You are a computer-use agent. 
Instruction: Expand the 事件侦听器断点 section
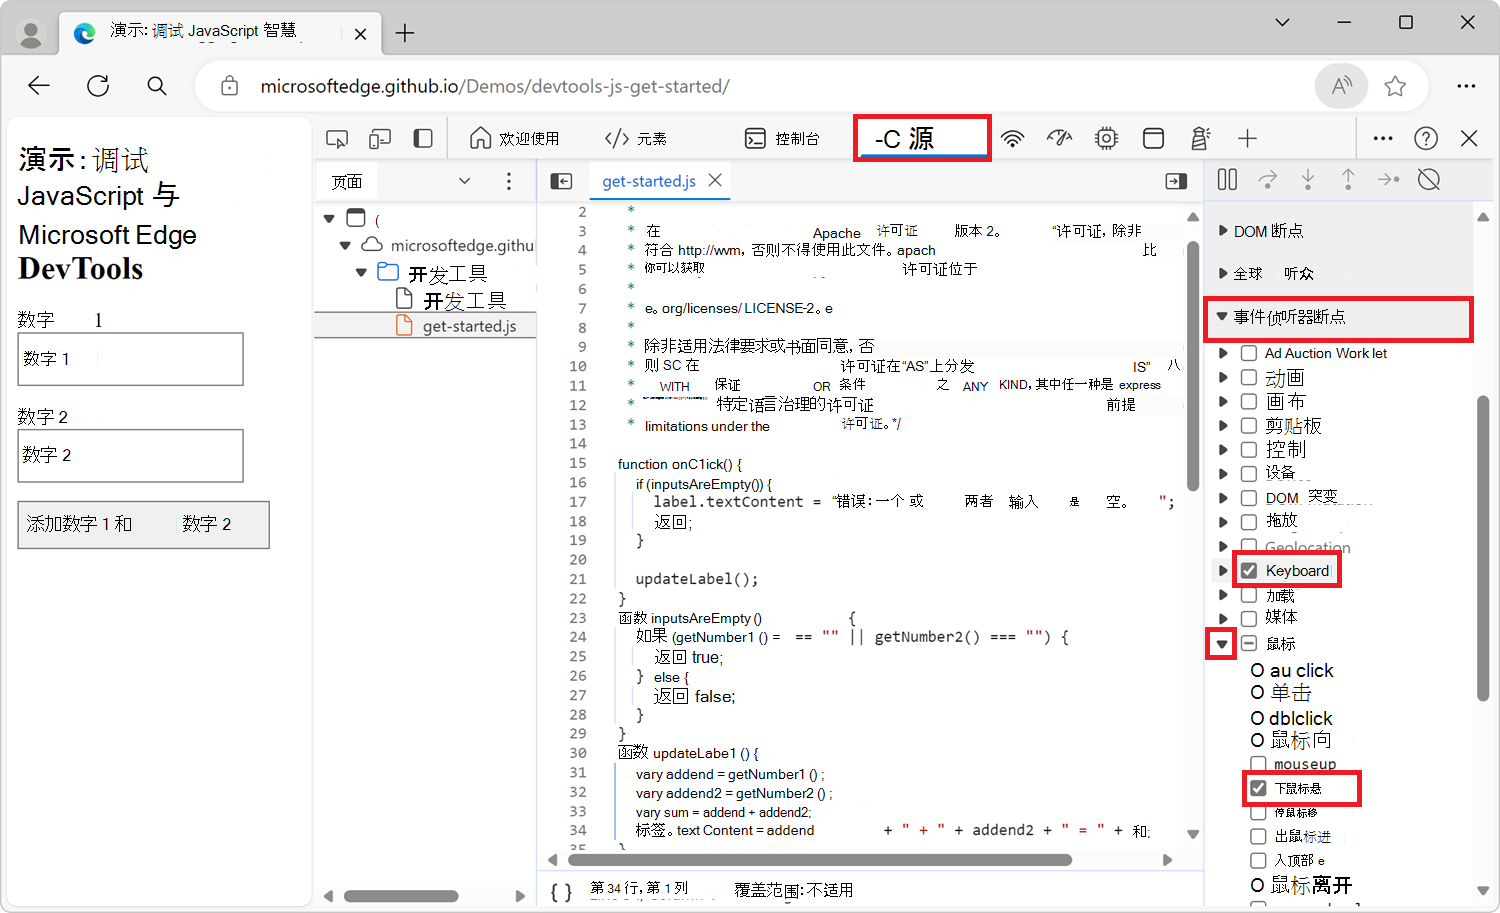click(1224, 318)
